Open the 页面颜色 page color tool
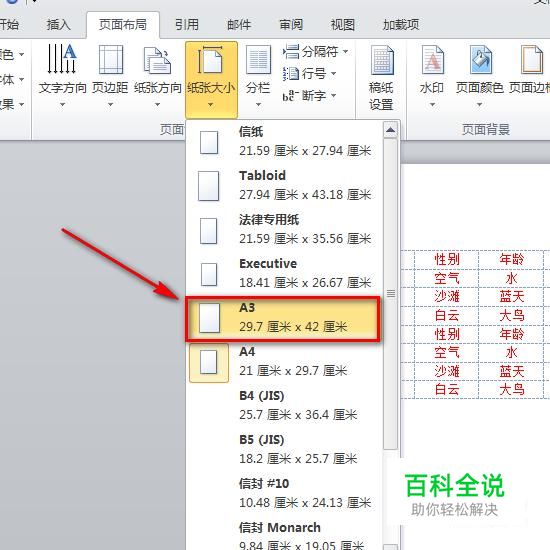This screenshot has height=550, width=550. point(479,75)
